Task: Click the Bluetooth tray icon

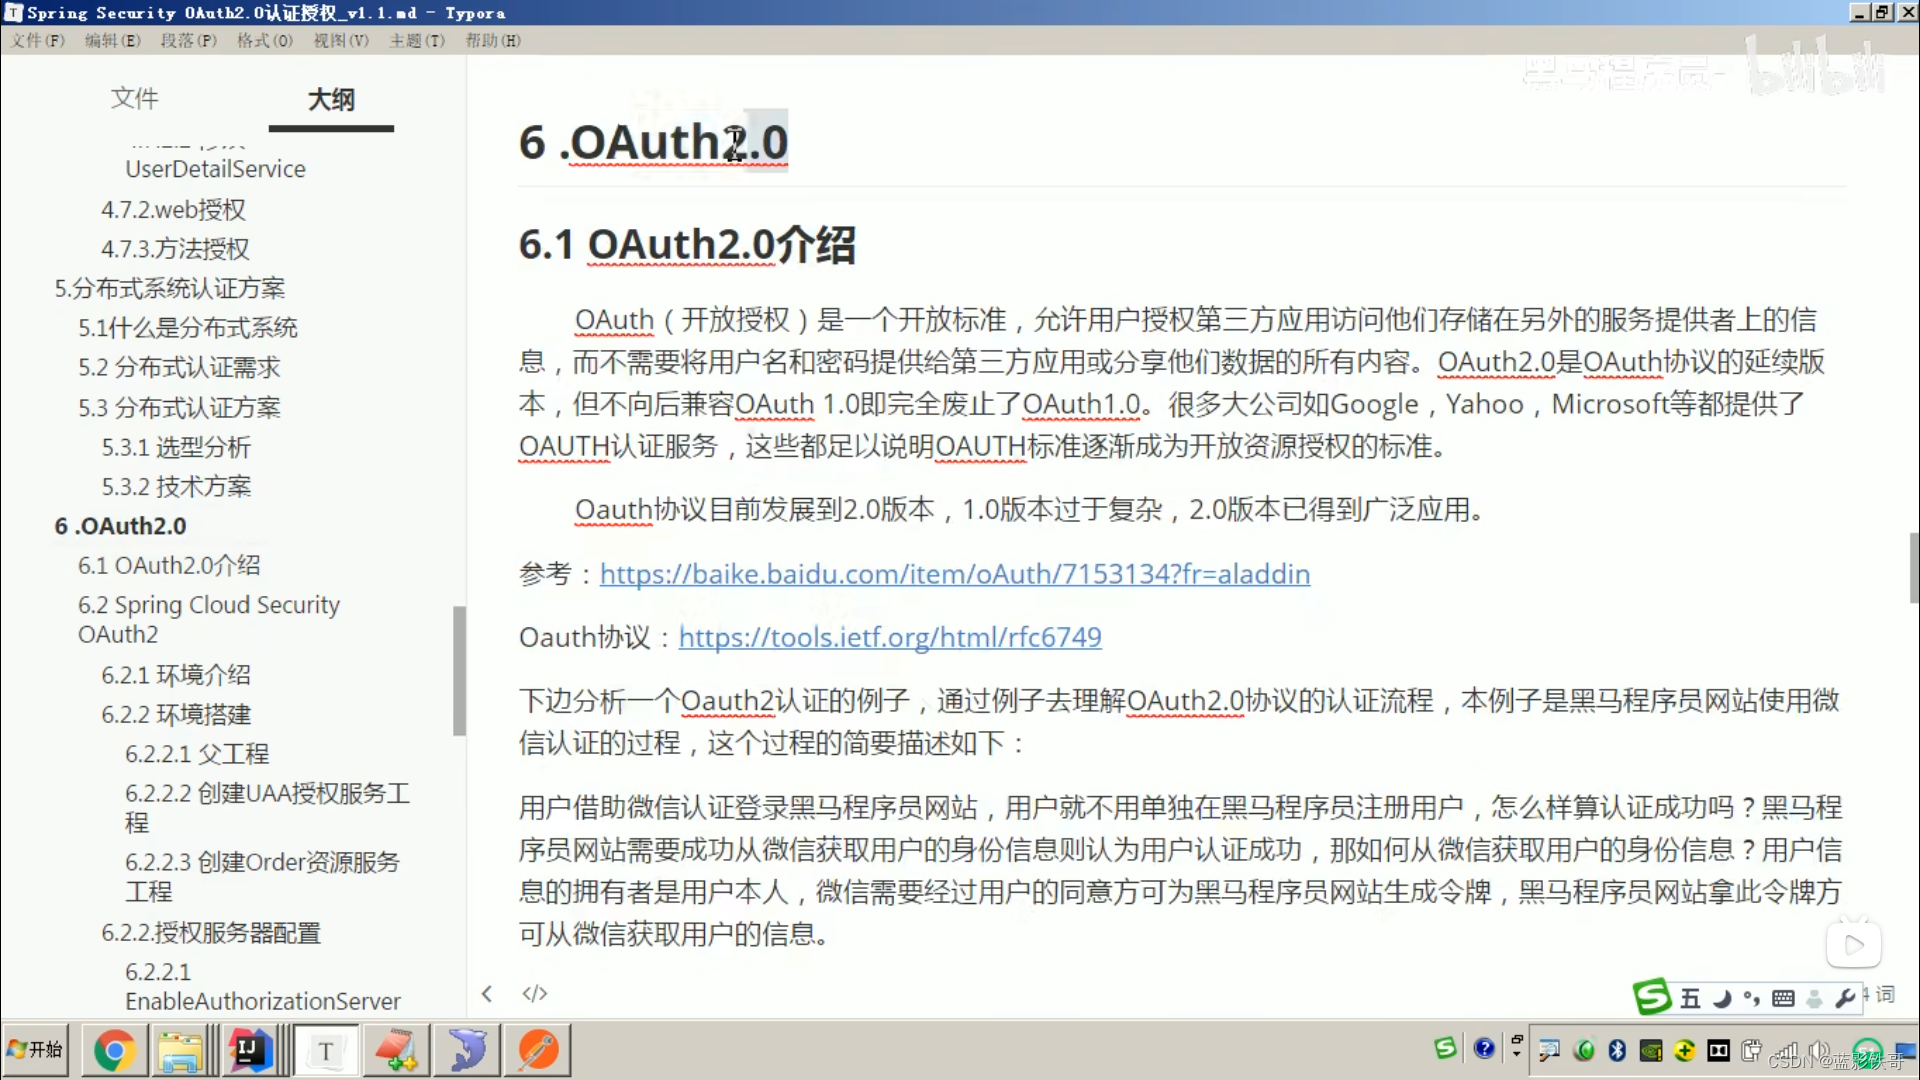Action: [x=1617, y=1050]
